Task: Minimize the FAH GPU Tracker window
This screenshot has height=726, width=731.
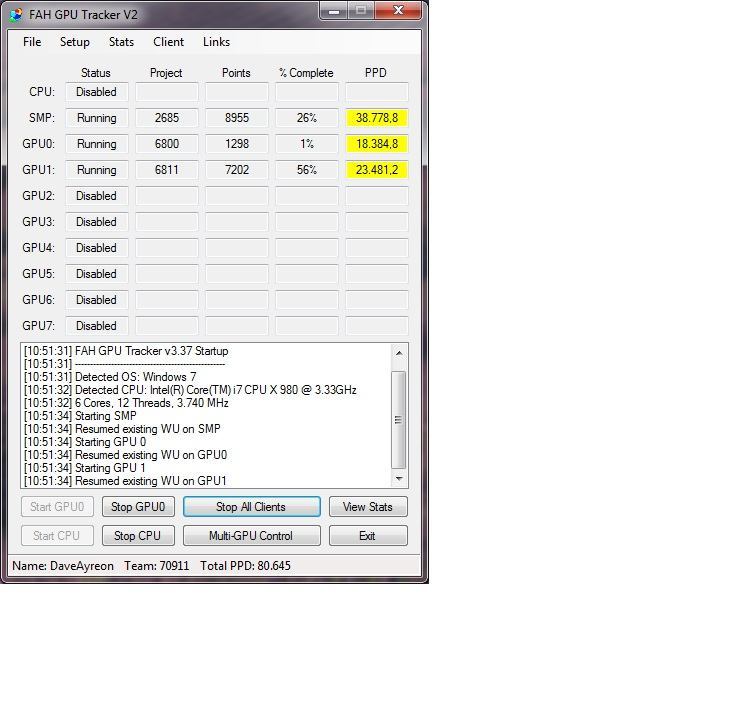Action: point(334,11)
